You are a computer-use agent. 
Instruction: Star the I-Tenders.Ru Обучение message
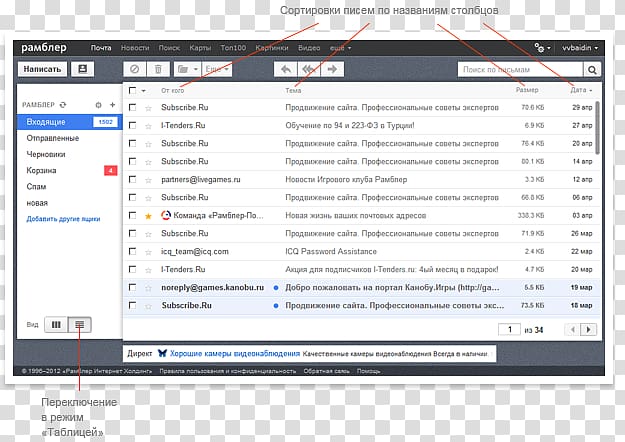[x=148, y=126]
